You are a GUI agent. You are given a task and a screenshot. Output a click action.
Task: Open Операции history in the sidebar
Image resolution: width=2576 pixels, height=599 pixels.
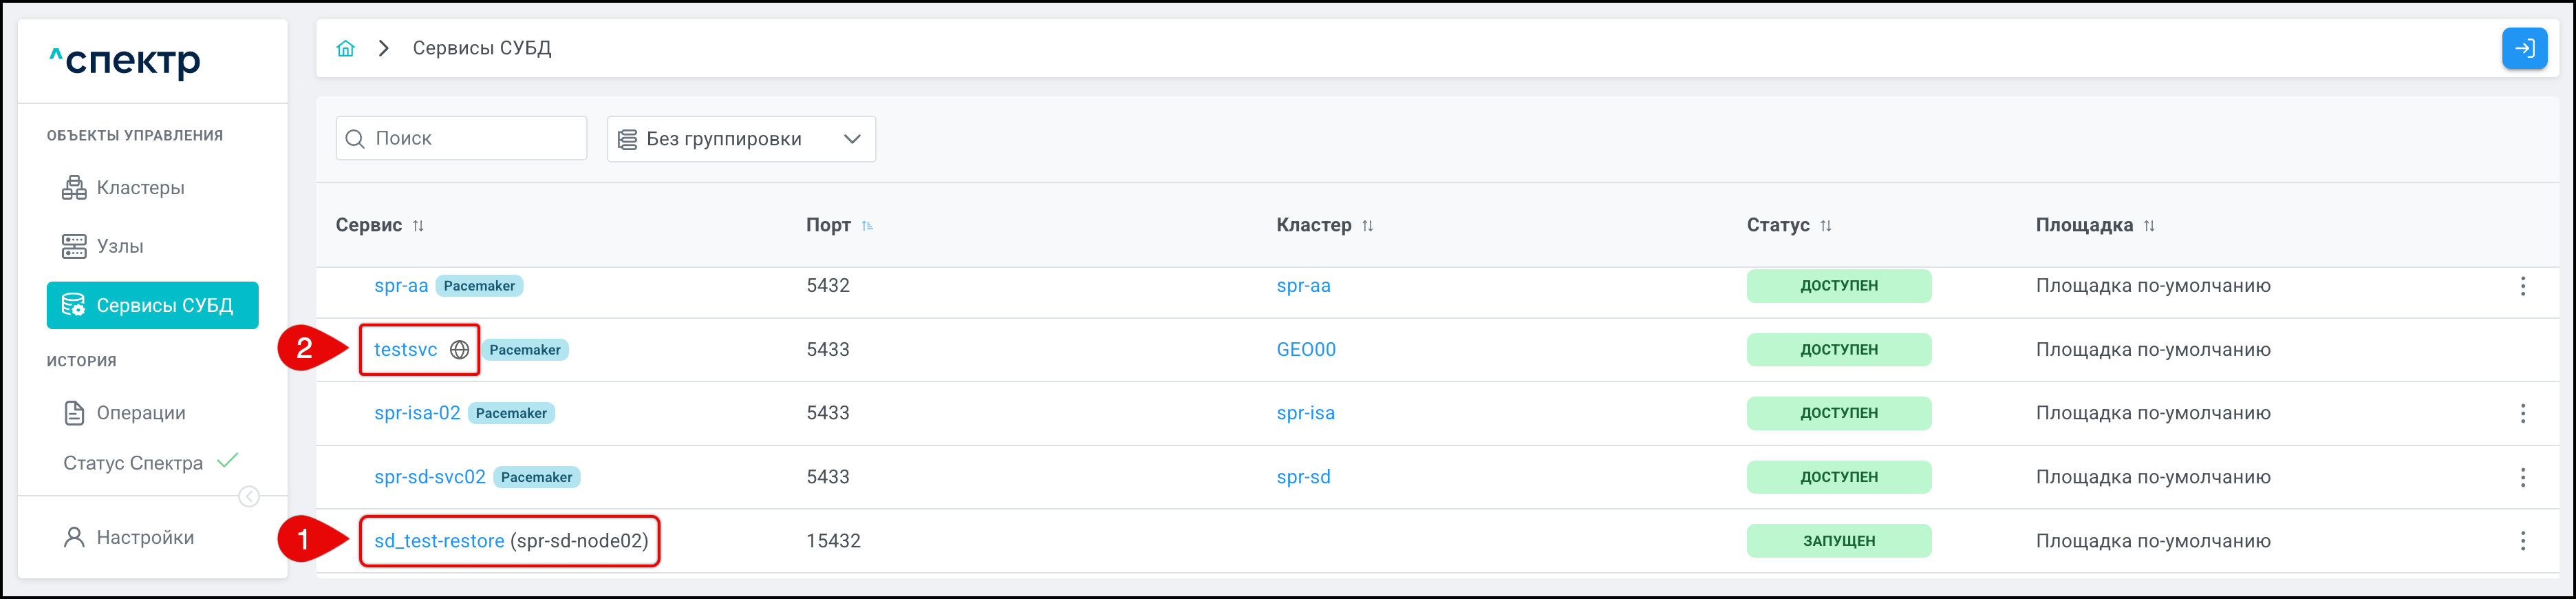(x=140, y=413)
